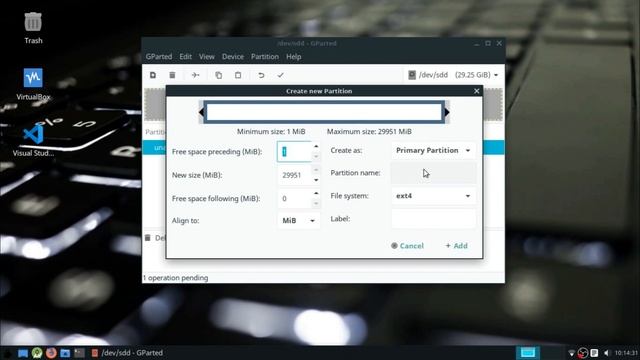This screenshot has width=640, height=360.
Task: Minimize the GParted window
Action: pyautogui.click(x=476, y=43)
